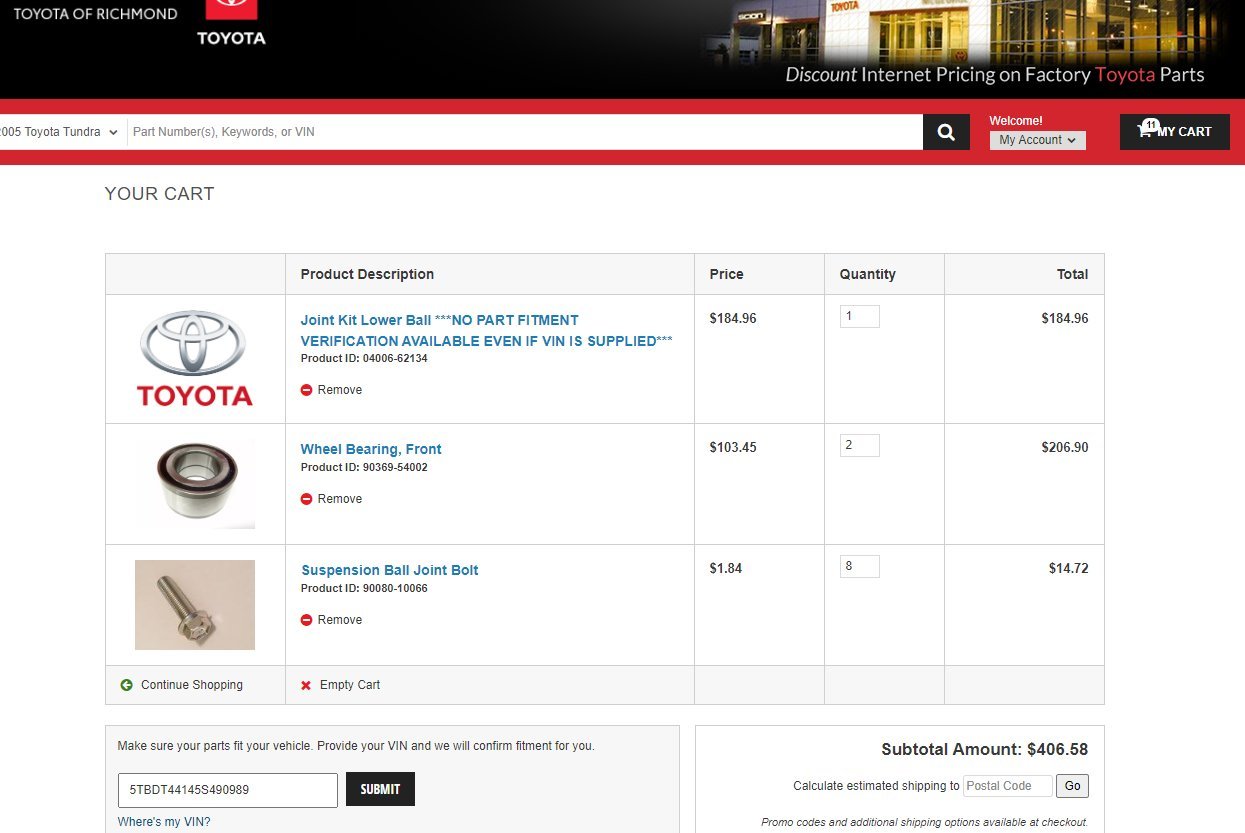Click the Postal Code shipping field
Image resolution: width=1245 pixels, height=833 pixels.
coord(1008,786)
